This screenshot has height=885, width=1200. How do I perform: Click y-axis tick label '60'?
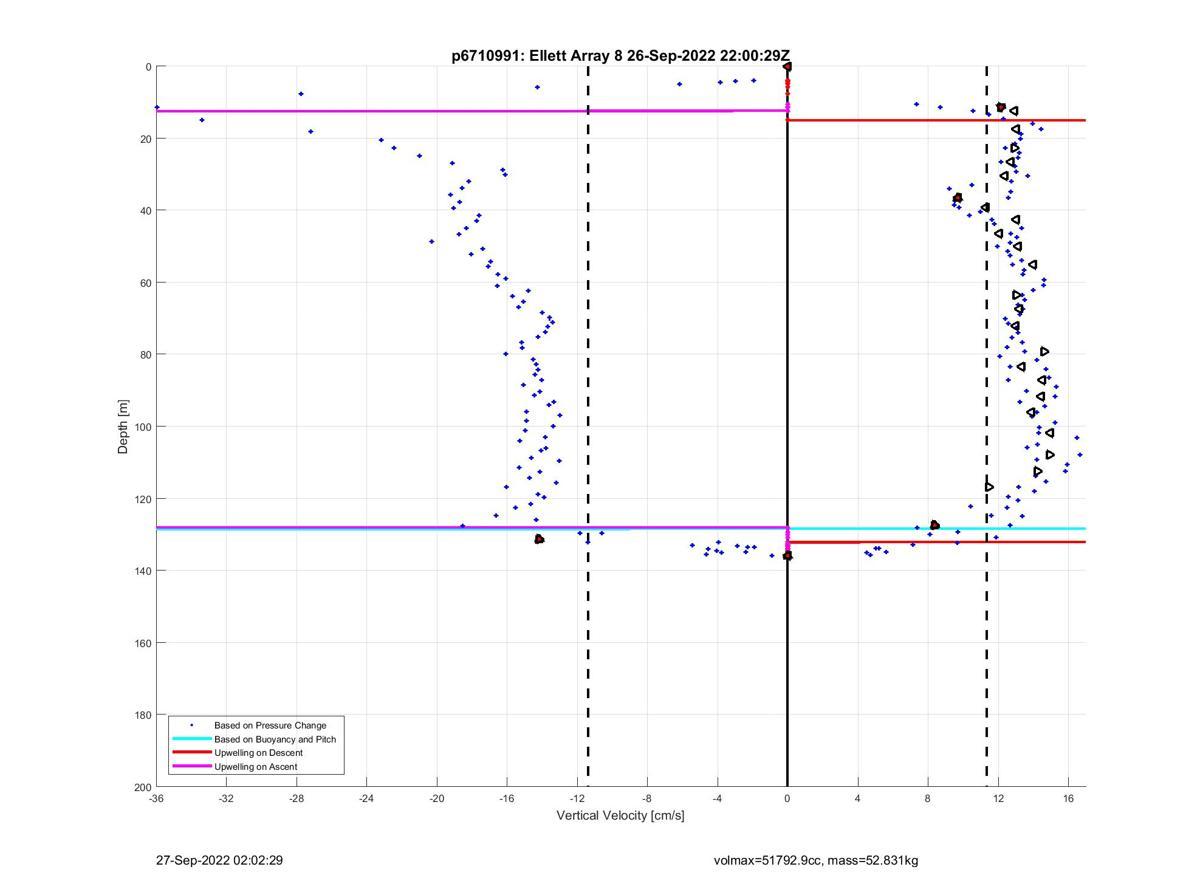coord(145,283)
